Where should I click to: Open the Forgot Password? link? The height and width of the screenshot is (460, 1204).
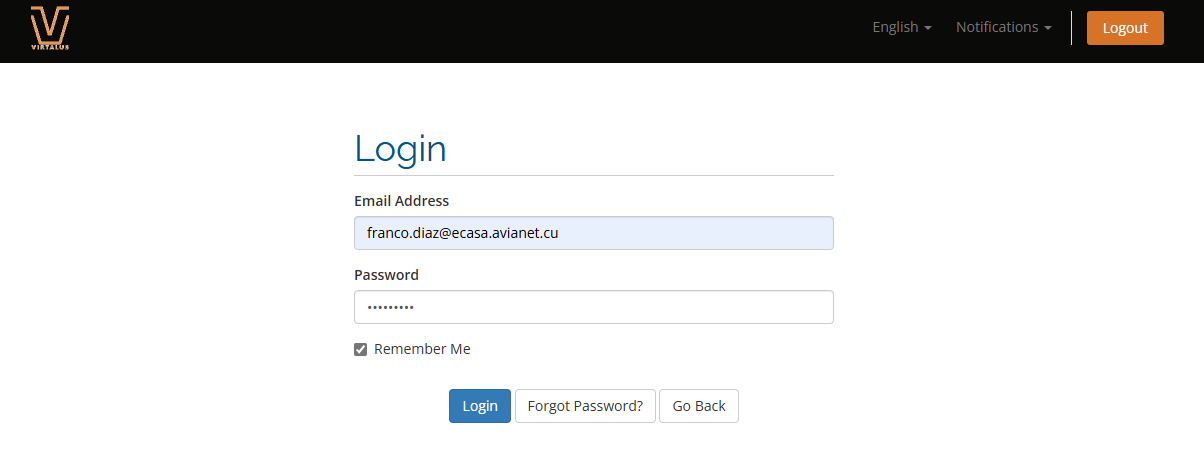[585, 406]
